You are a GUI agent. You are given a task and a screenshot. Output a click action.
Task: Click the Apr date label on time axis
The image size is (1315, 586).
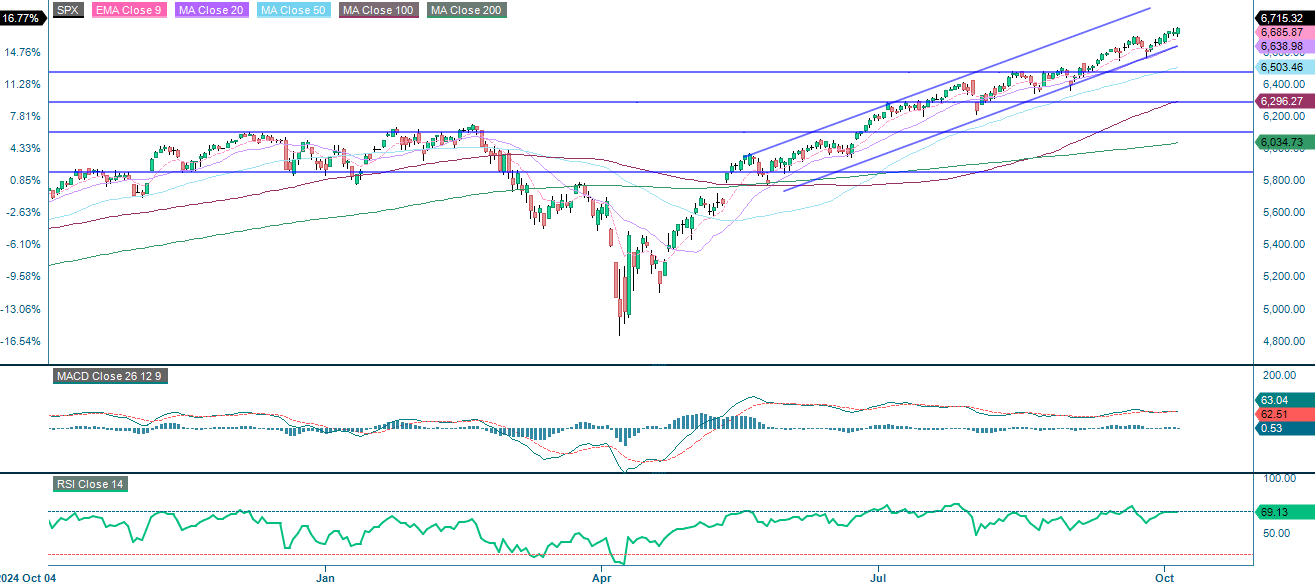coord(601,578)
